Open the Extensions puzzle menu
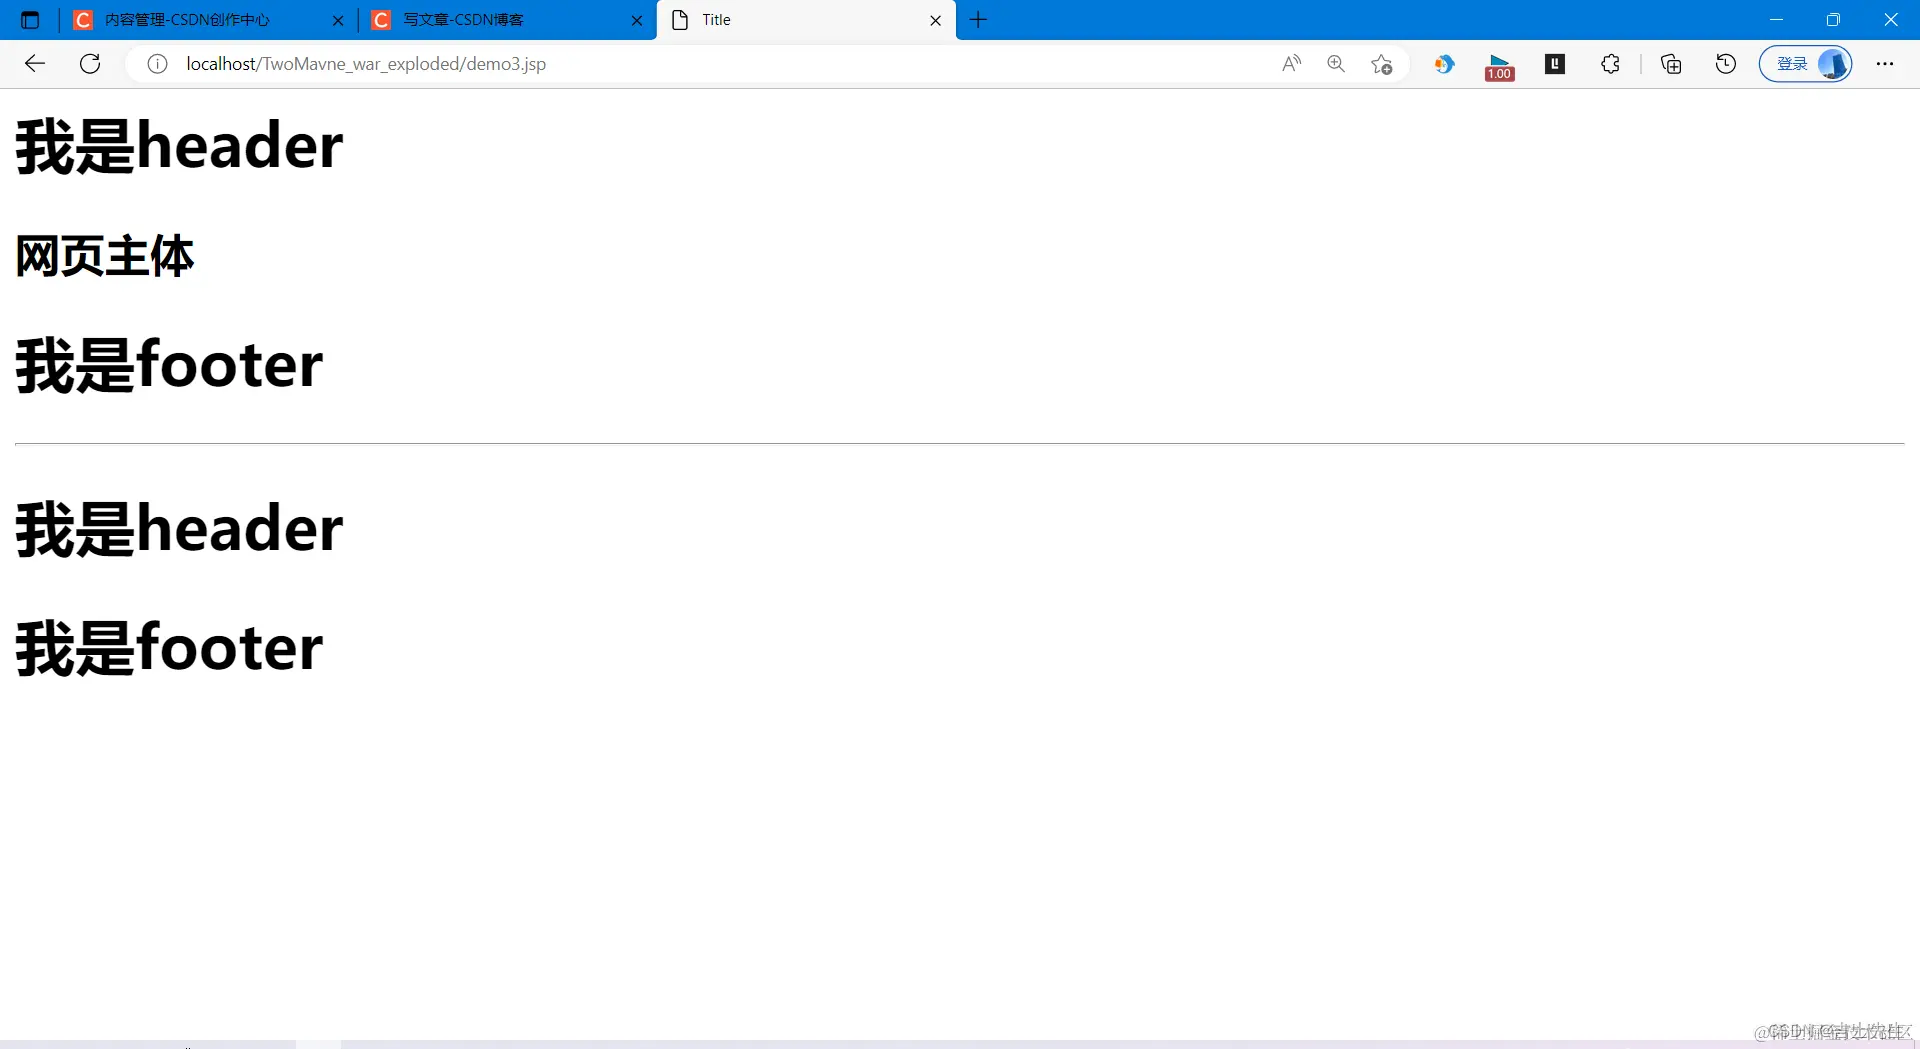This screenshot has width=1920, height=1049. click(1610, 64)
